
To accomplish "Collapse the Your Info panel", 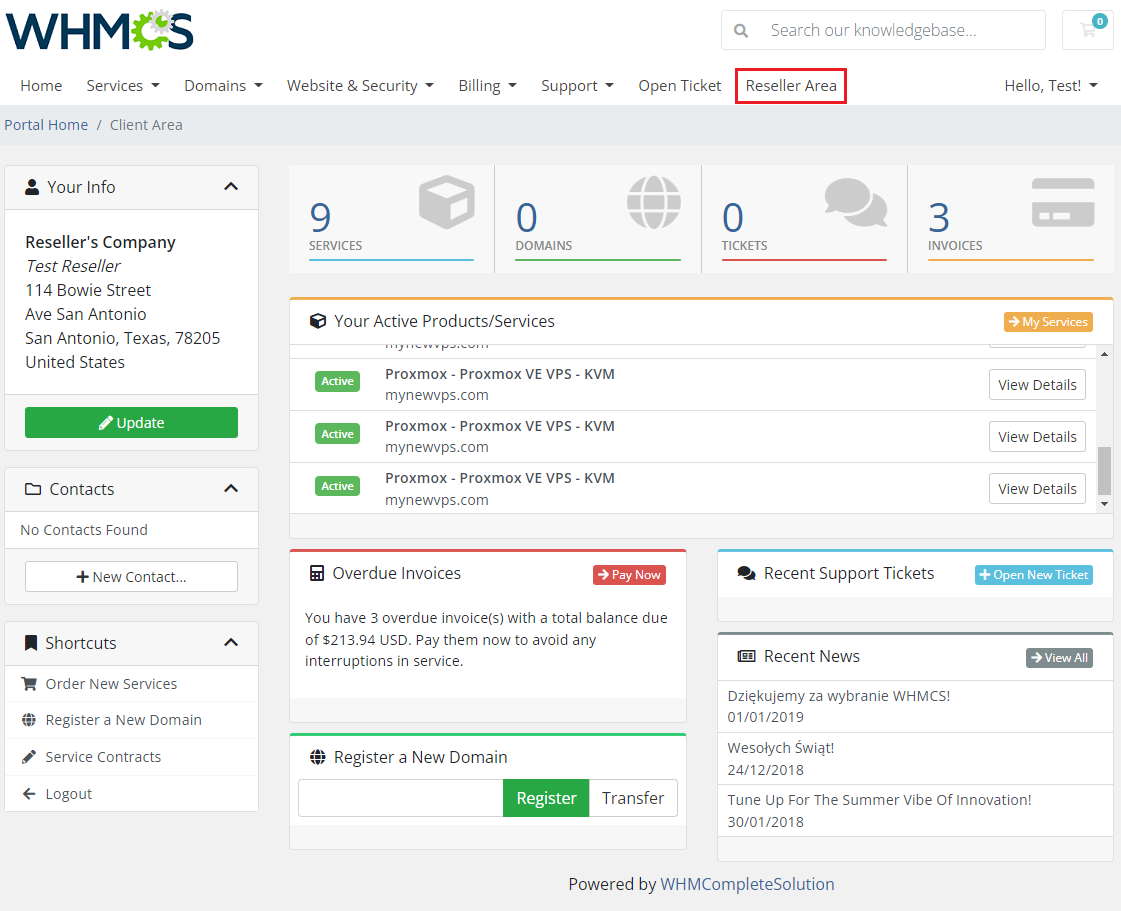I will pos(231,187).
